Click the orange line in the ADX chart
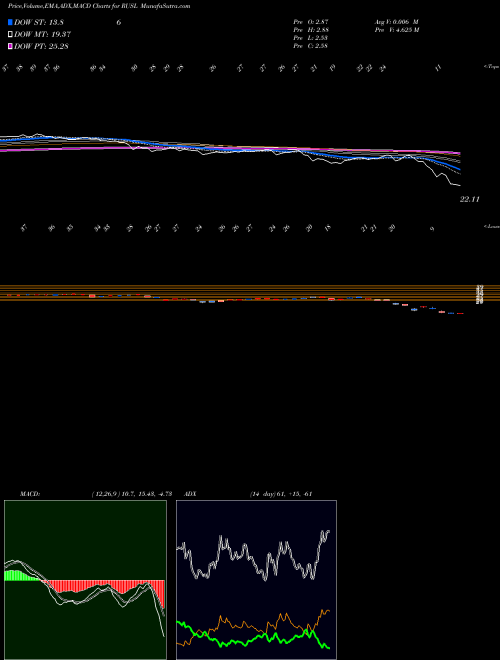 point(253,627)
